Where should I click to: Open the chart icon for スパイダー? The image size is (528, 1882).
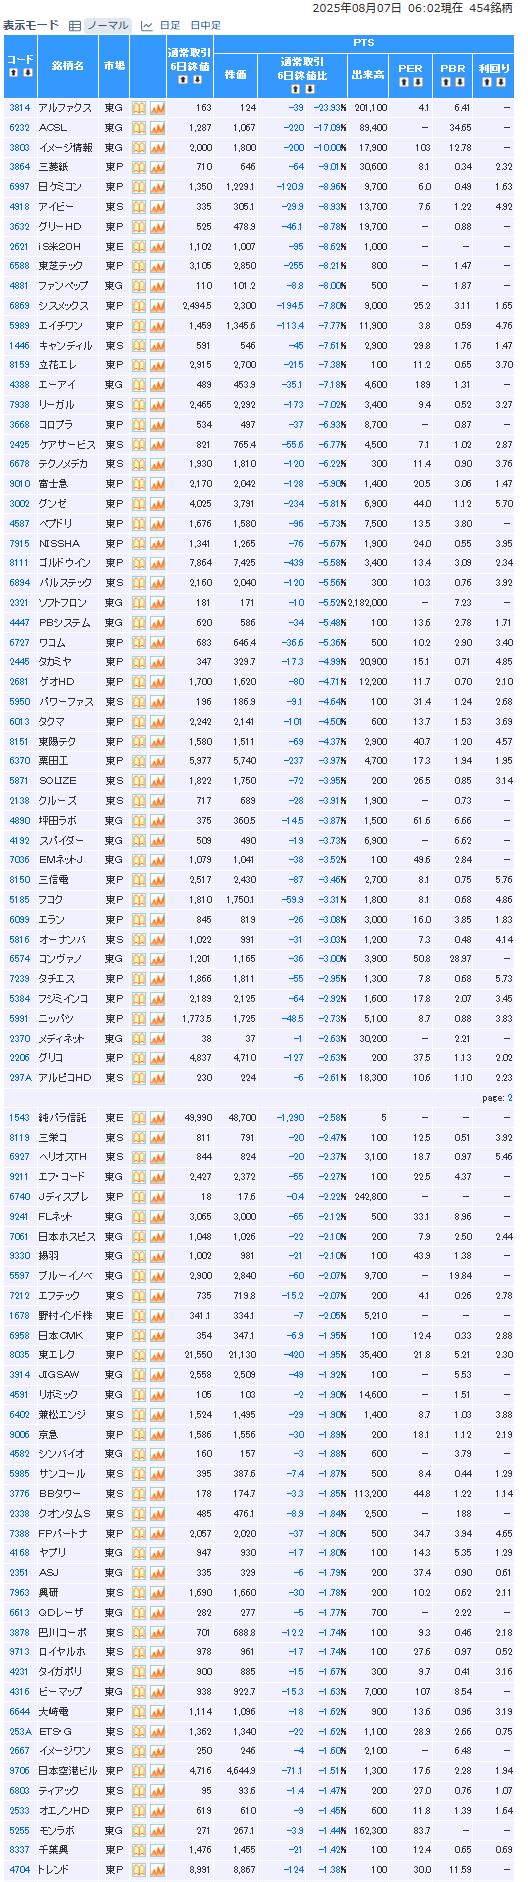coord(157,841)
